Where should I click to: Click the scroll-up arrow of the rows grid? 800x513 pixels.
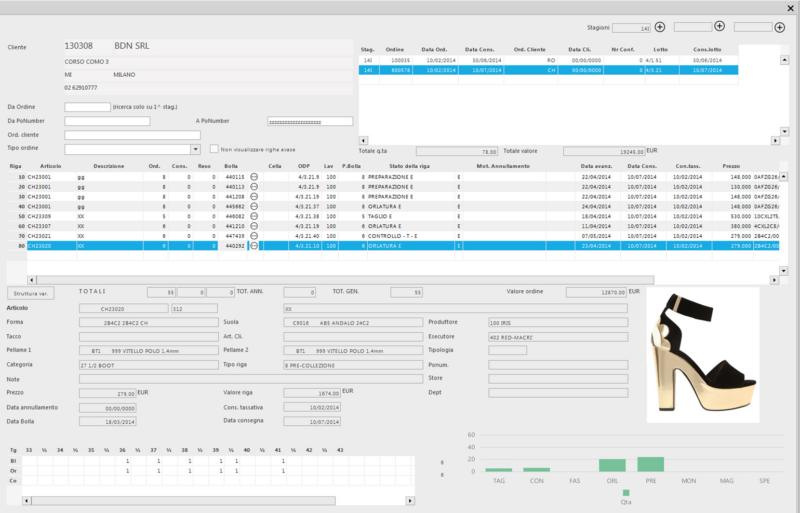click(x=784, y=177)
